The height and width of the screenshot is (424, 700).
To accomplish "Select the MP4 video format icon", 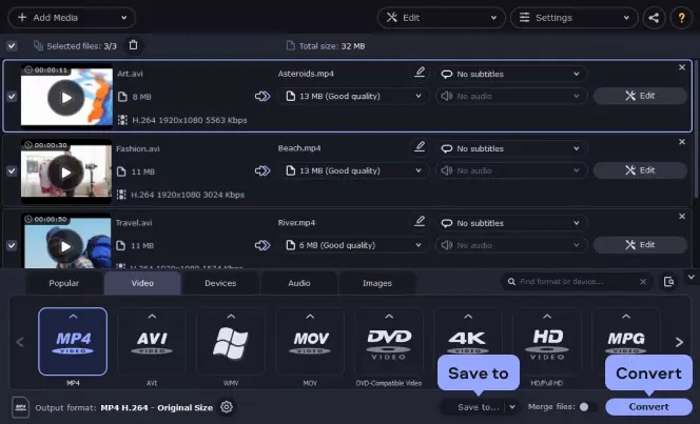I will coord(73,341).
